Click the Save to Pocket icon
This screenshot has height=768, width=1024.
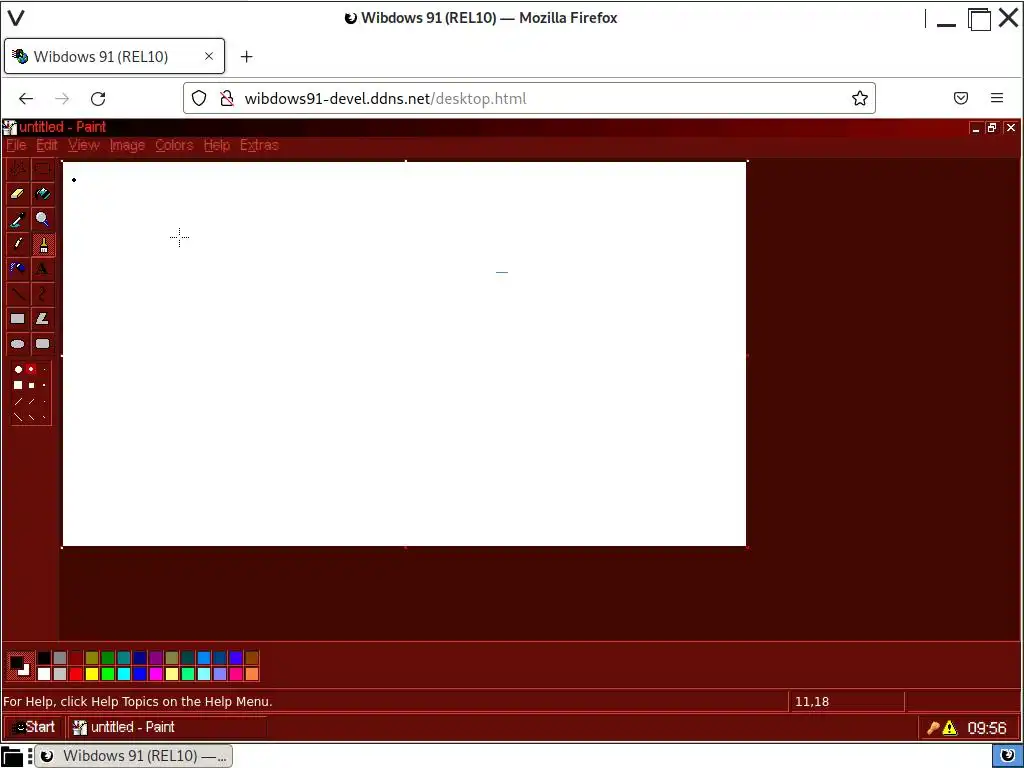coord(961,98)
